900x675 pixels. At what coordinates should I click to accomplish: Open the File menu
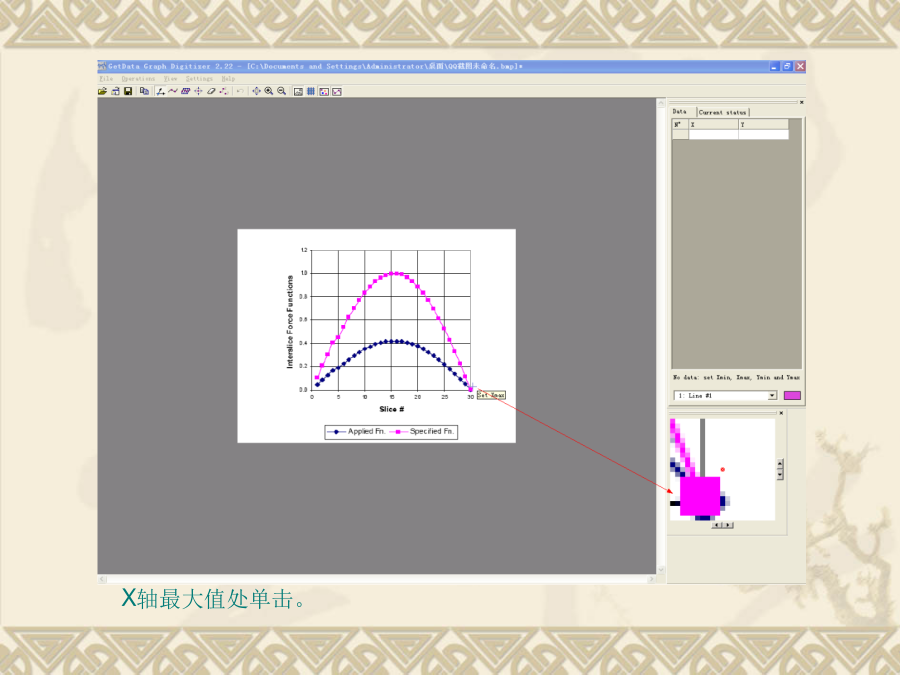tap(106, 78)
